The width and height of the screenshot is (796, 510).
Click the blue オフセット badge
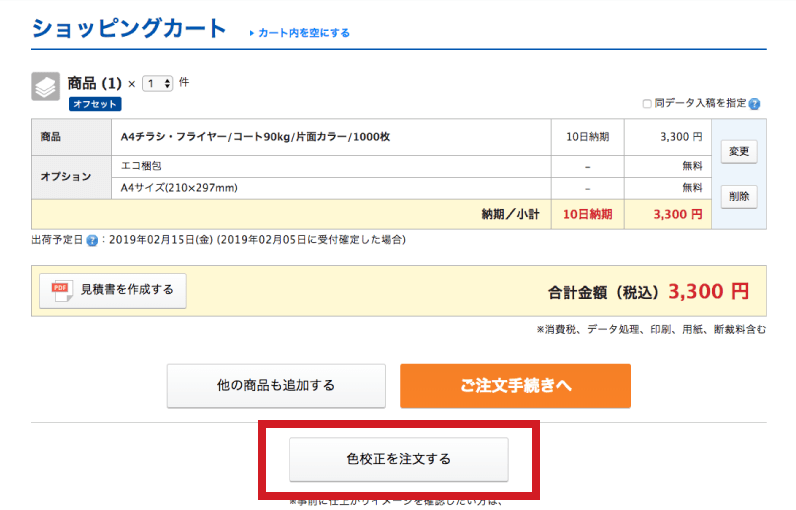click(x=95, y=104)
